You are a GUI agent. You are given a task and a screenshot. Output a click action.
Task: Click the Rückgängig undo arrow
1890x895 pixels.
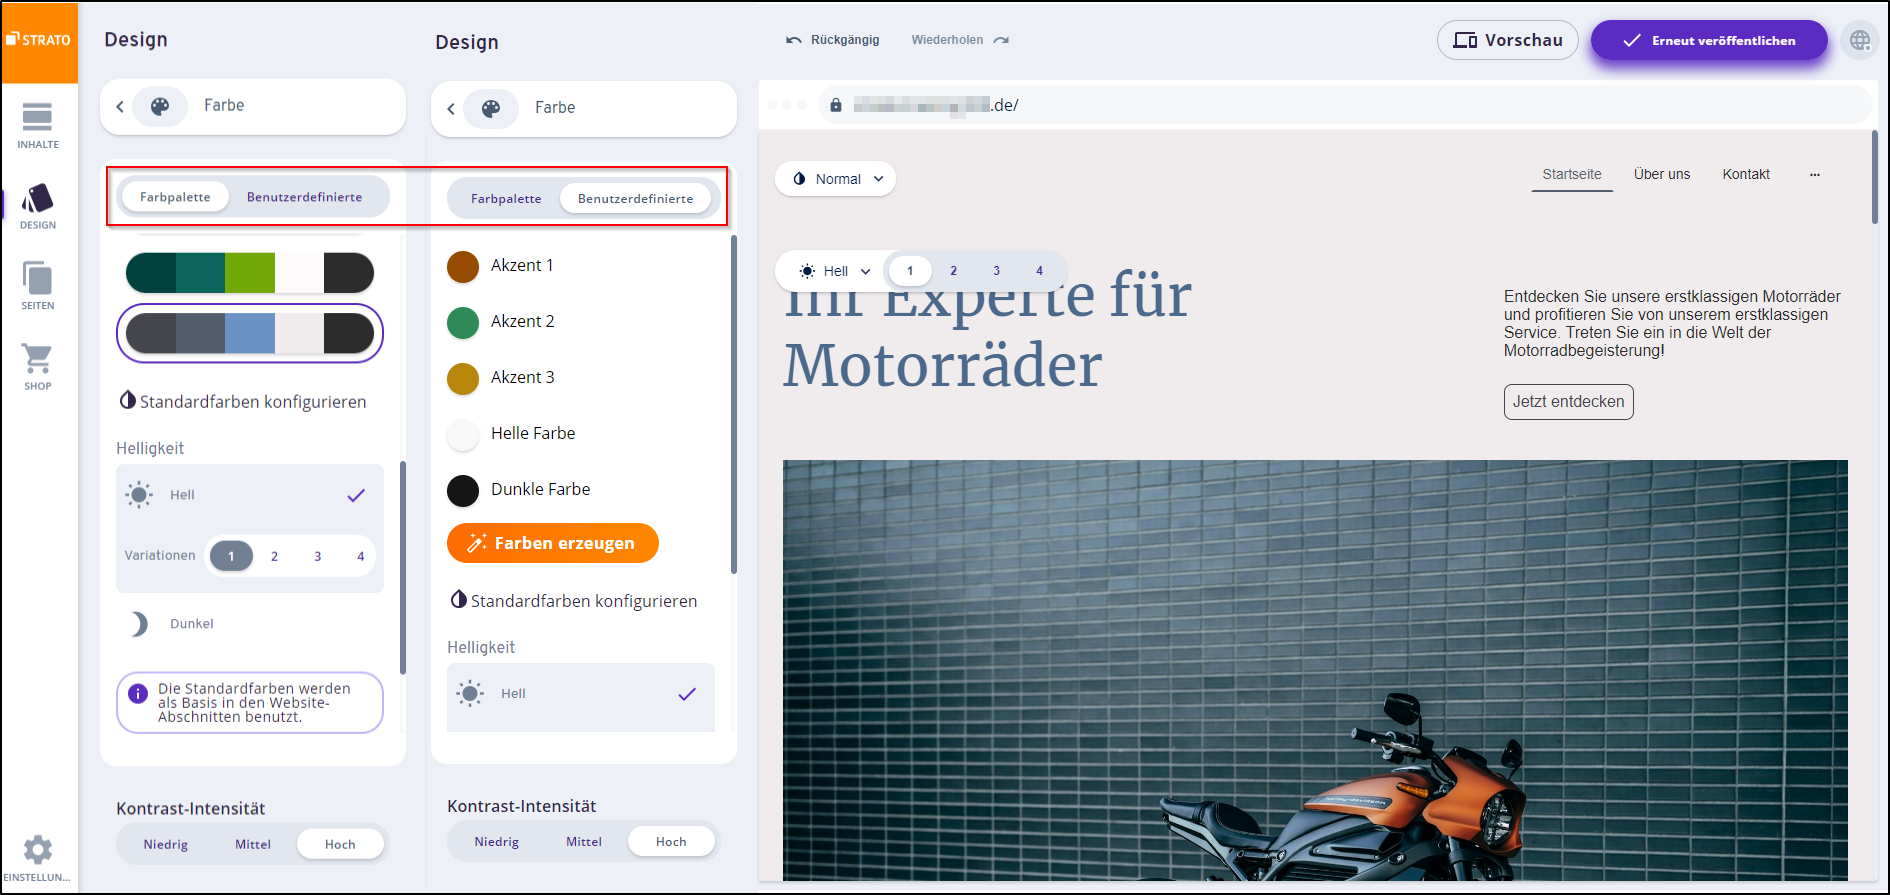pyautogui.click(x=794, y=40)
